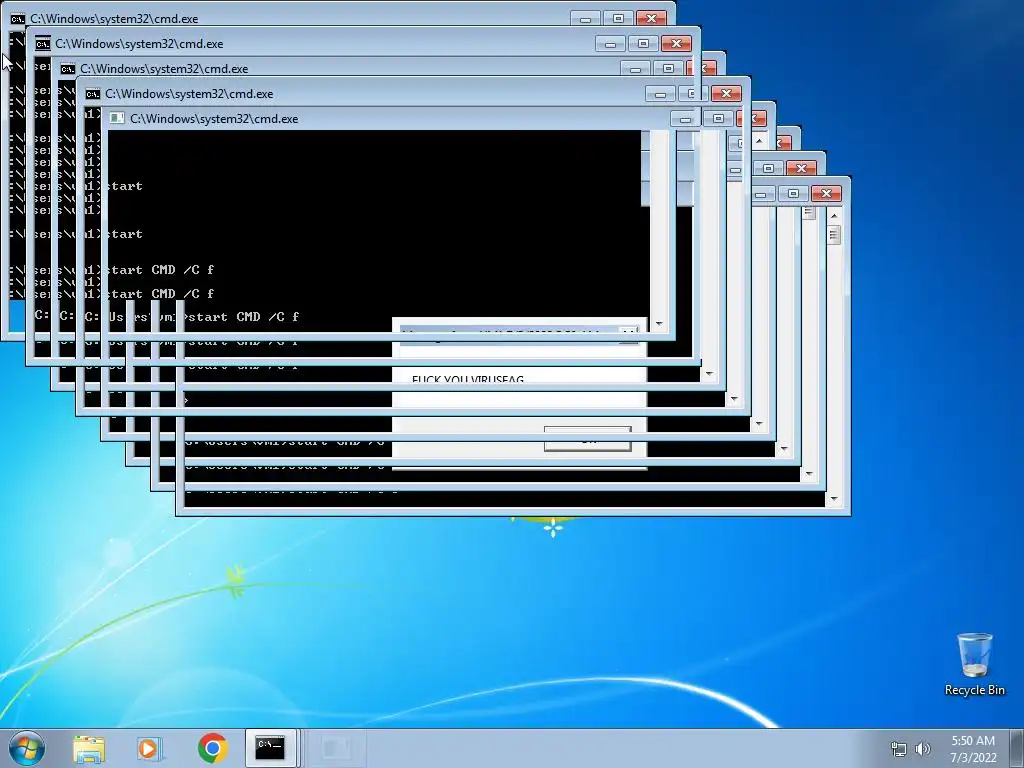Click title-bar icon of third cascaded cmd window
The image size is (1024, 768).
click(x=67, y=69)
